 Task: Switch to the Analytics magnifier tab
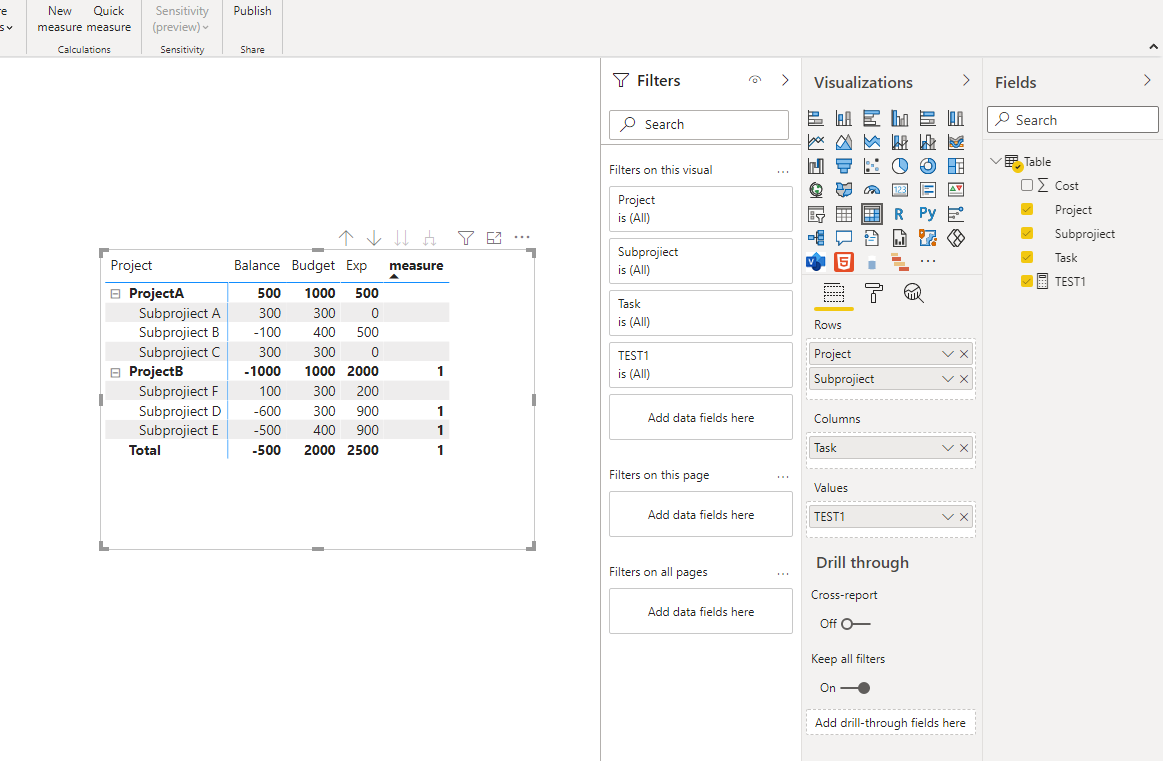(914, 294)
